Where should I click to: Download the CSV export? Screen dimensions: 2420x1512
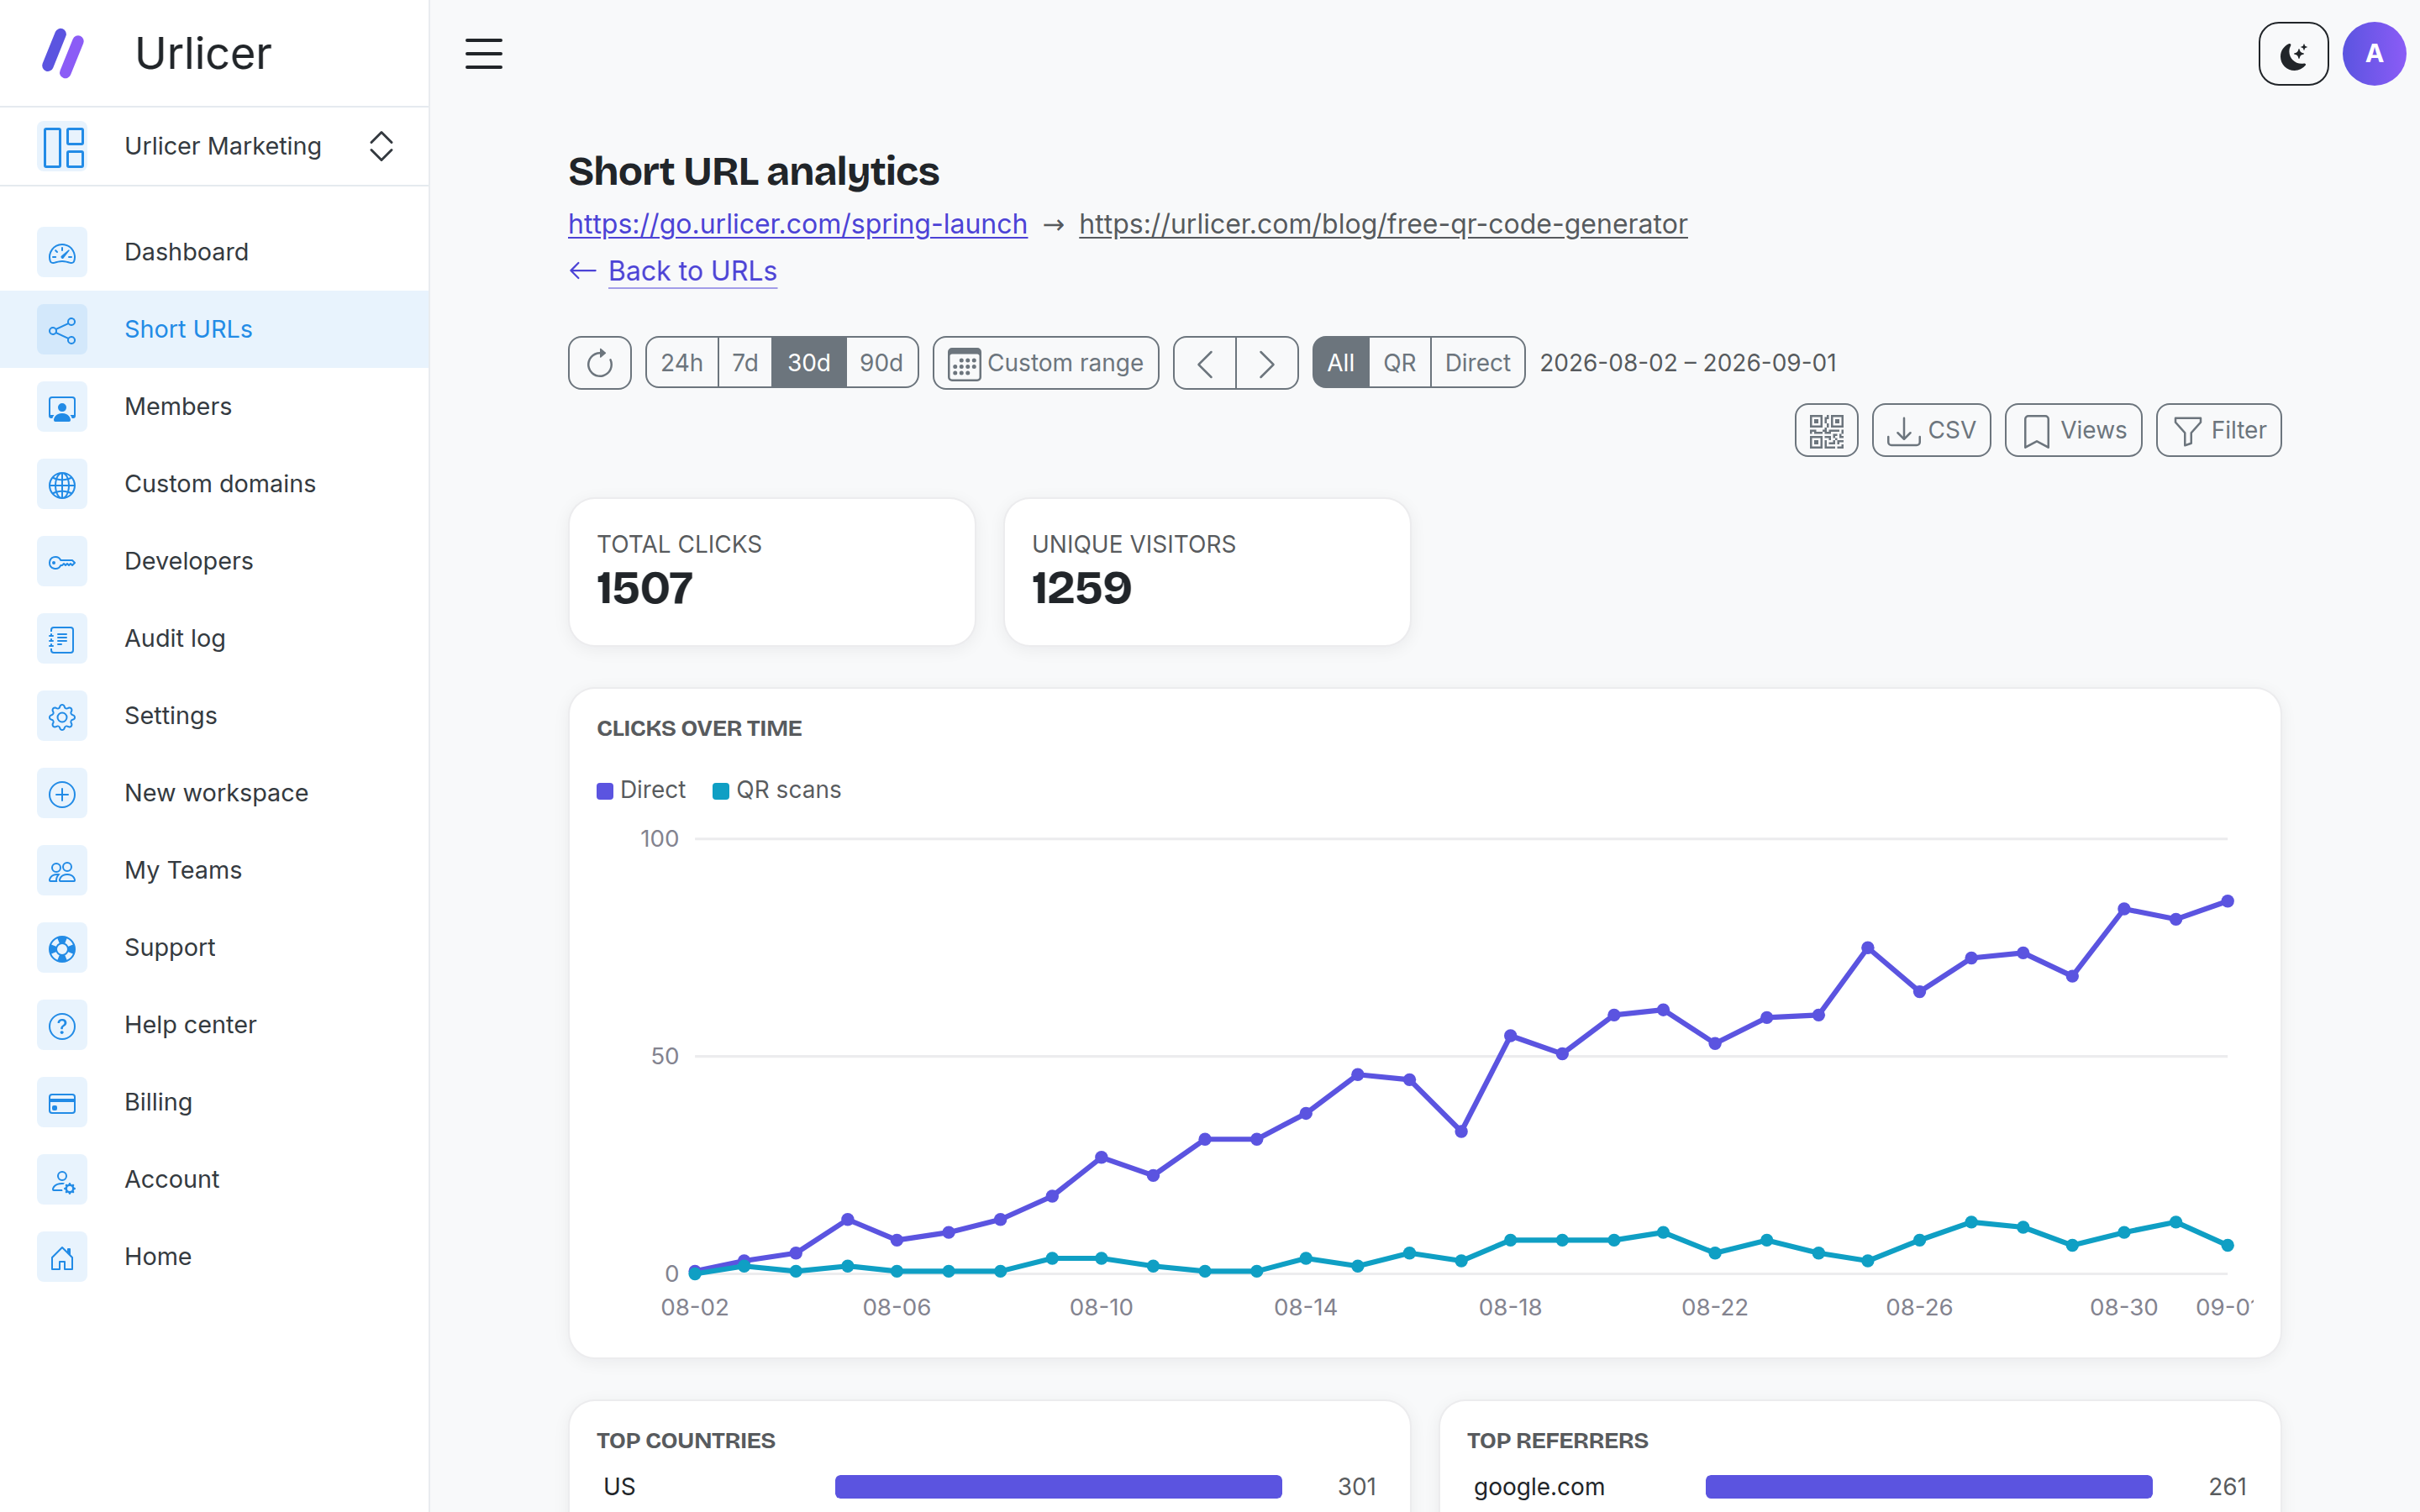coord(1931,431)
